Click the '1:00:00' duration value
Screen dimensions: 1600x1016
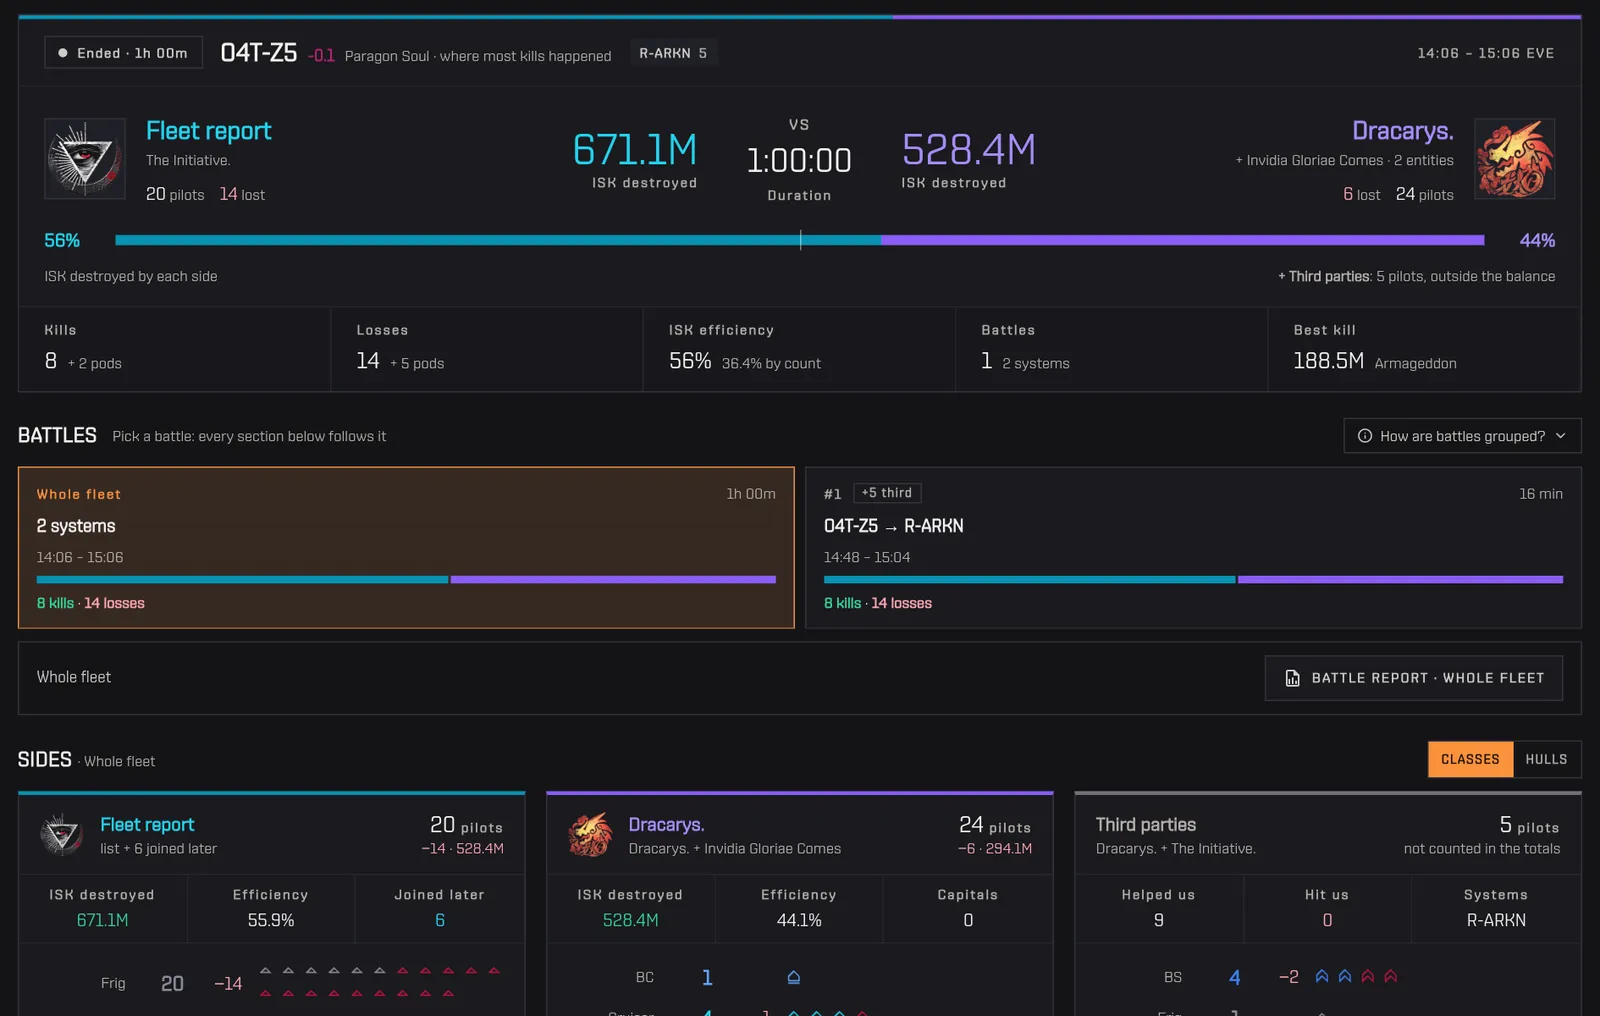799,160
